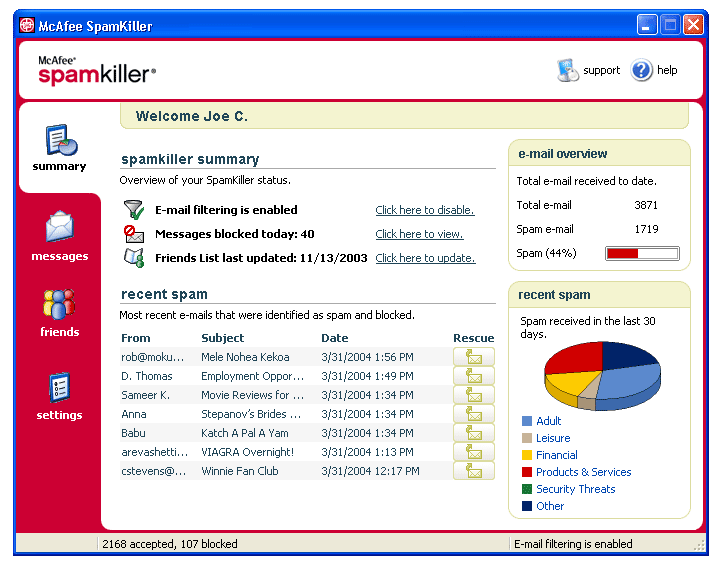Select sender 'D. Thomas' in spam list
Image resolution: width=721 pixels, height=569 pixels.
click(147, 376)
